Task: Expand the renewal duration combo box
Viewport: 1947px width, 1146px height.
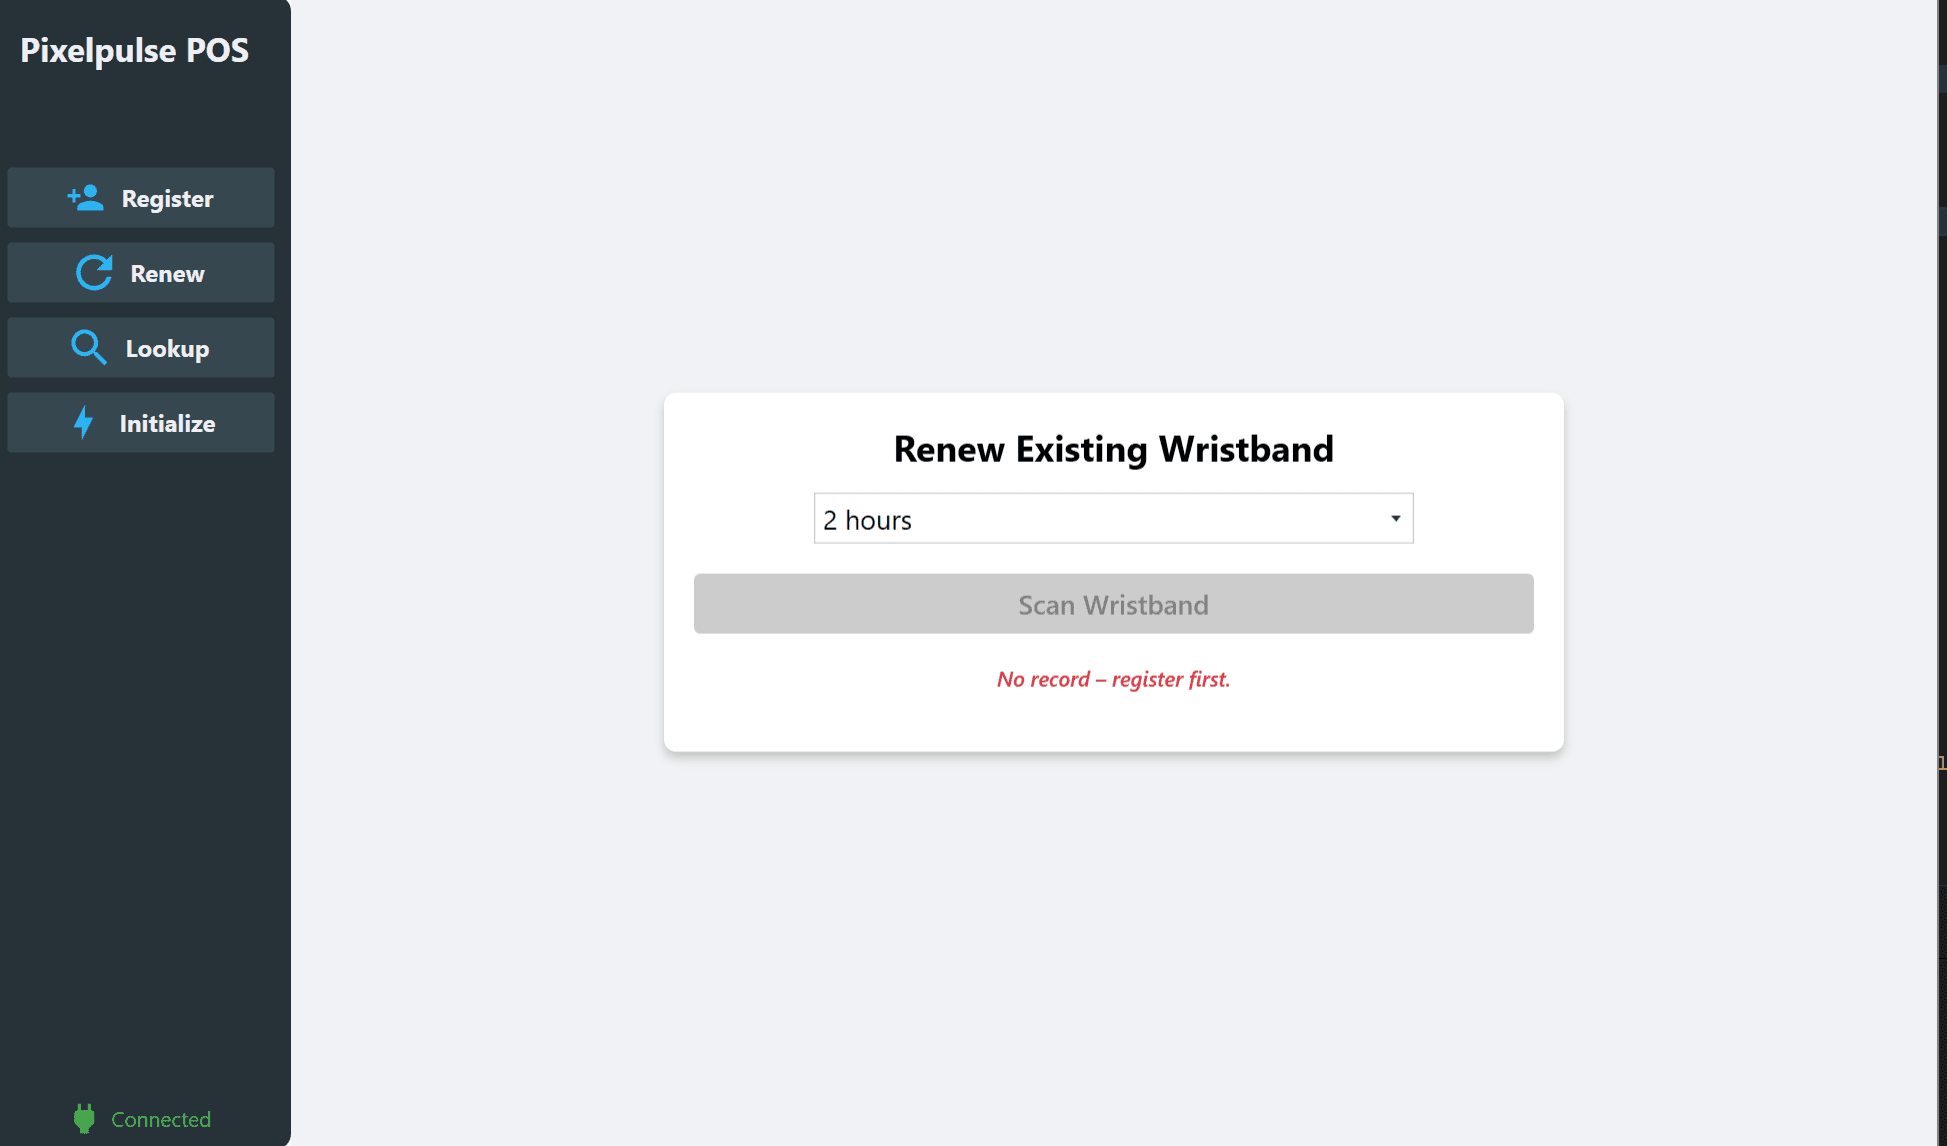Action: tap(1113, 518)
